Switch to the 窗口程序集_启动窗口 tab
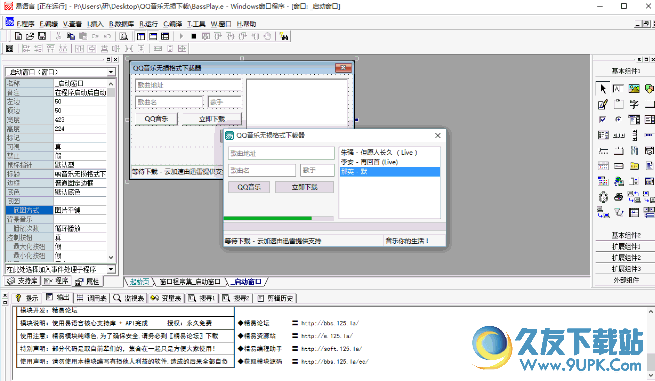The height and width of the screenshot is (381, 655). 190,282
